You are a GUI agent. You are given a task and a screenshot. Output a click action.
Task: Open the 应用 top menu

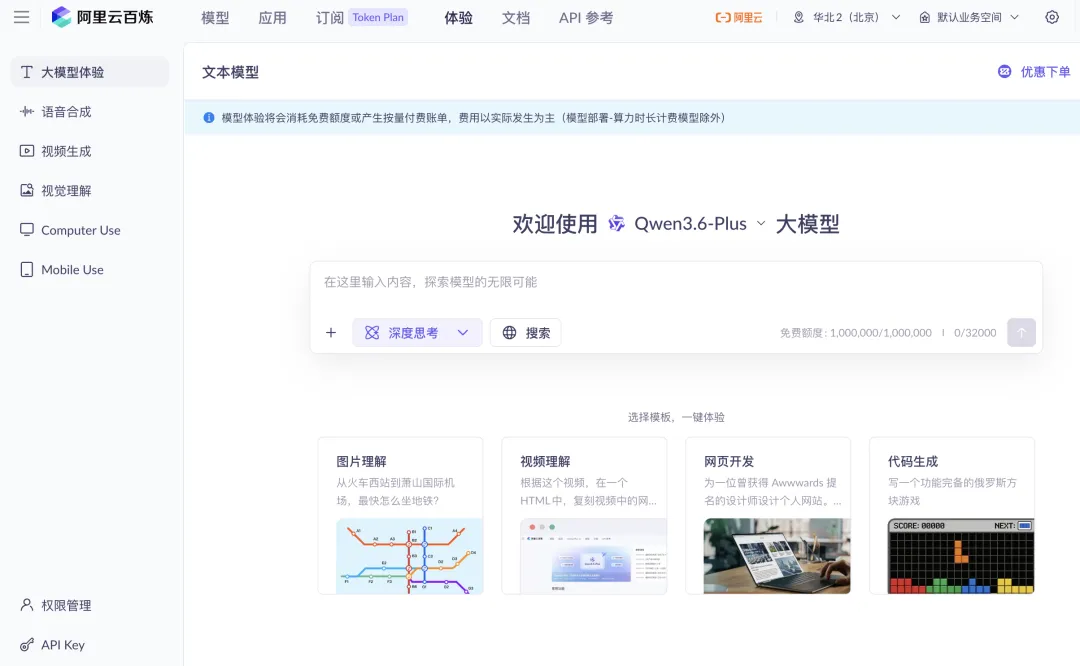tap(272, 18)
